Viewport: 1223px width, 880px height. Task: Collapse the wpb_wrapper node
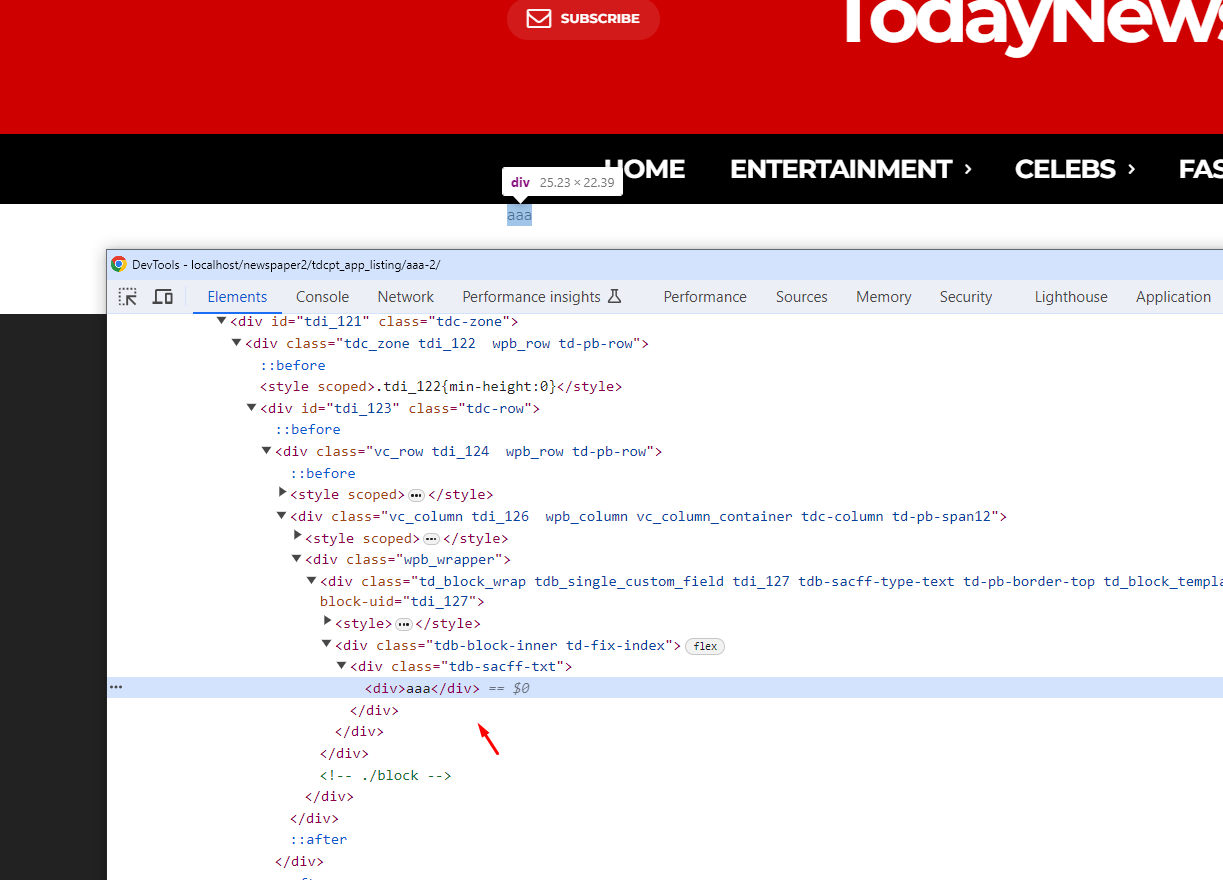(296, 559)
